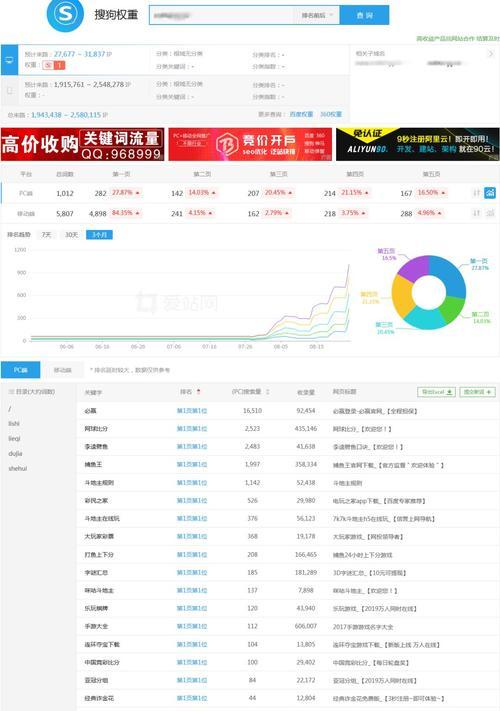Open the 竞价开户 red banner ad

(250, 144)
